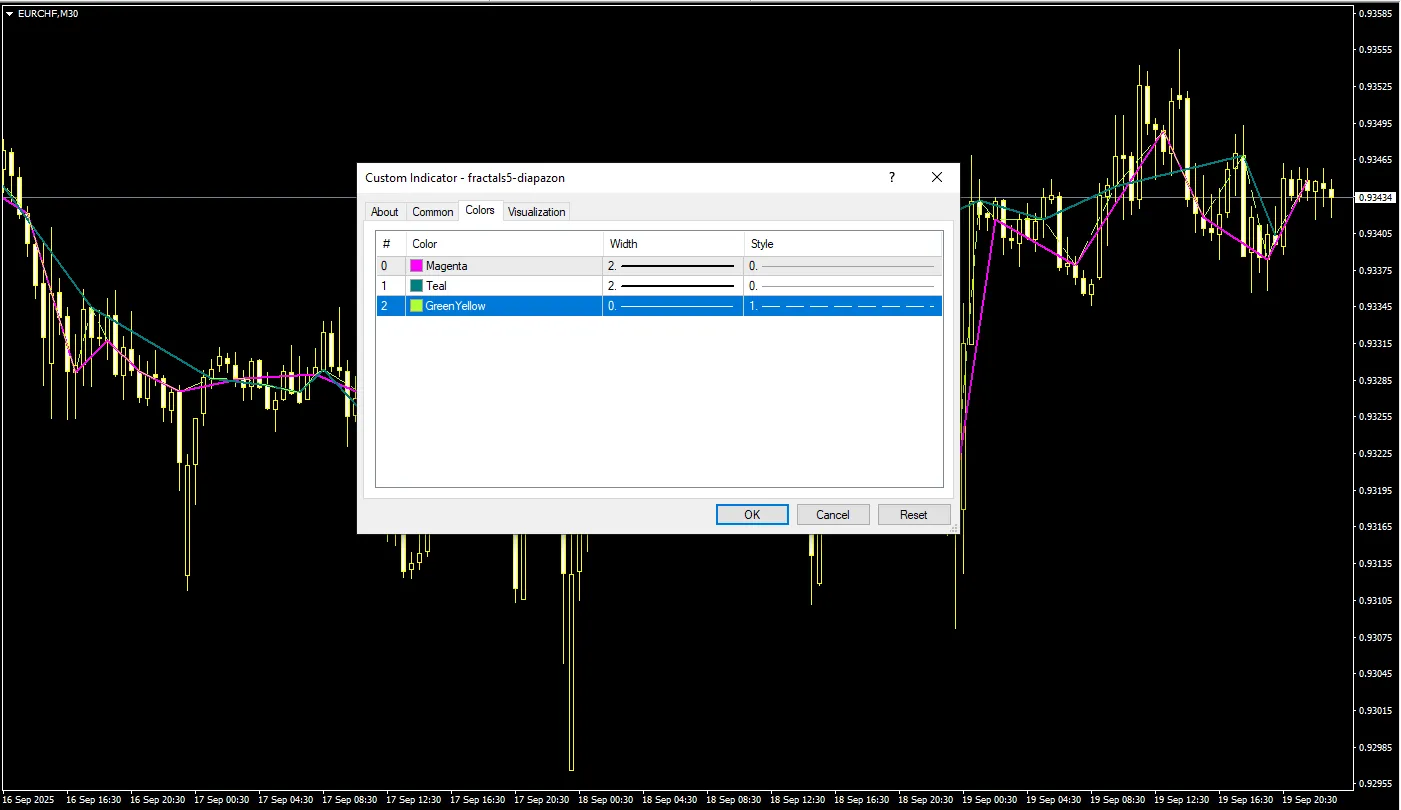1401x810 pixels.
Task: Click the Teal color swatch
Action: tap(416, 286)
